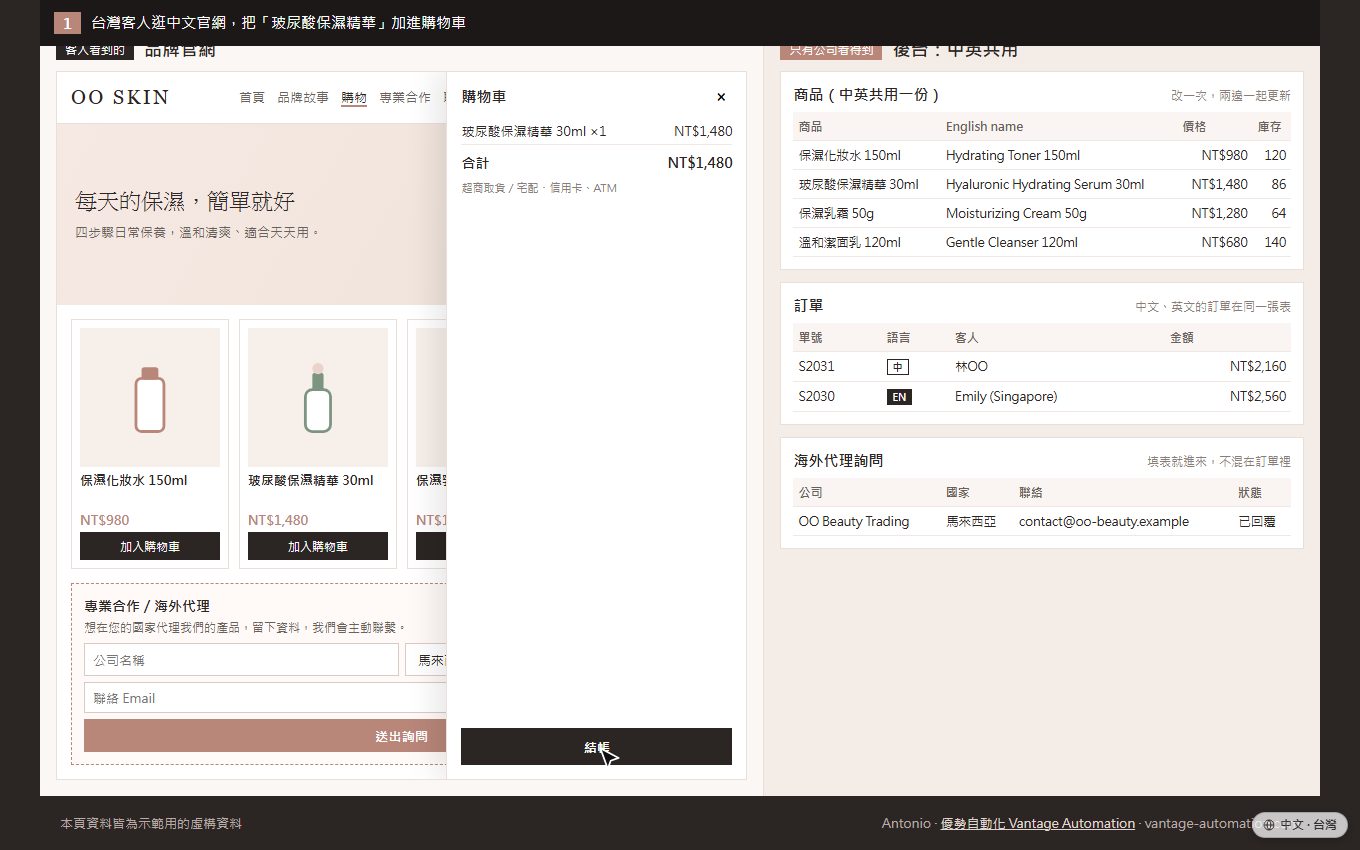Follow the 優勢自動化 Vantage Automation link
The width and height of the screenshot is (1360, 850).
point(1038,824)
